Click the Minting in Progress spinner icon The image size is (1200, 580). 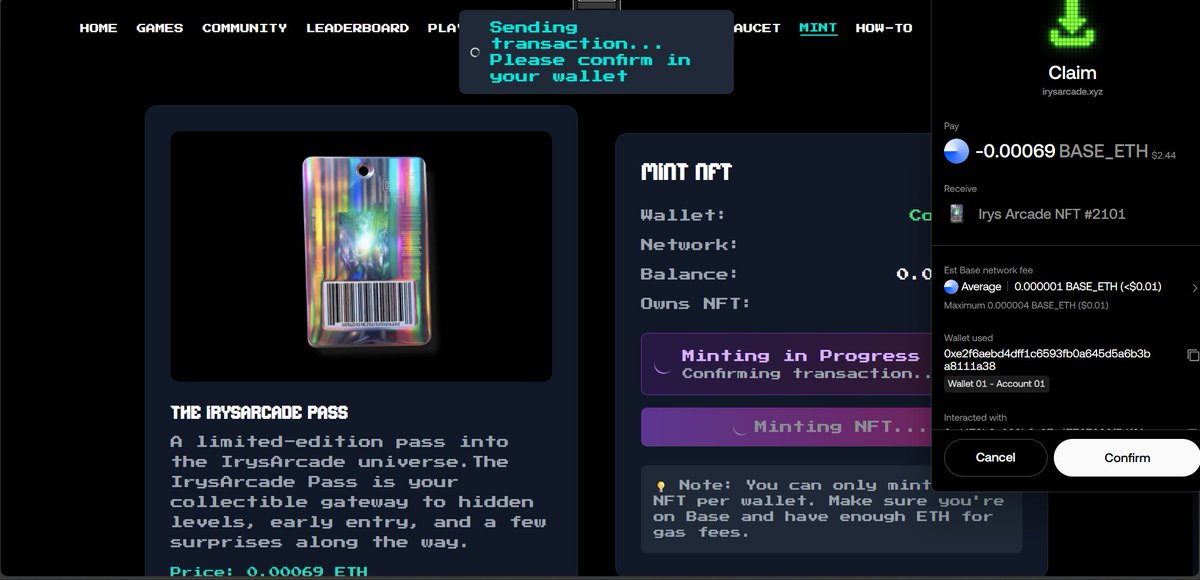point(662,365)
